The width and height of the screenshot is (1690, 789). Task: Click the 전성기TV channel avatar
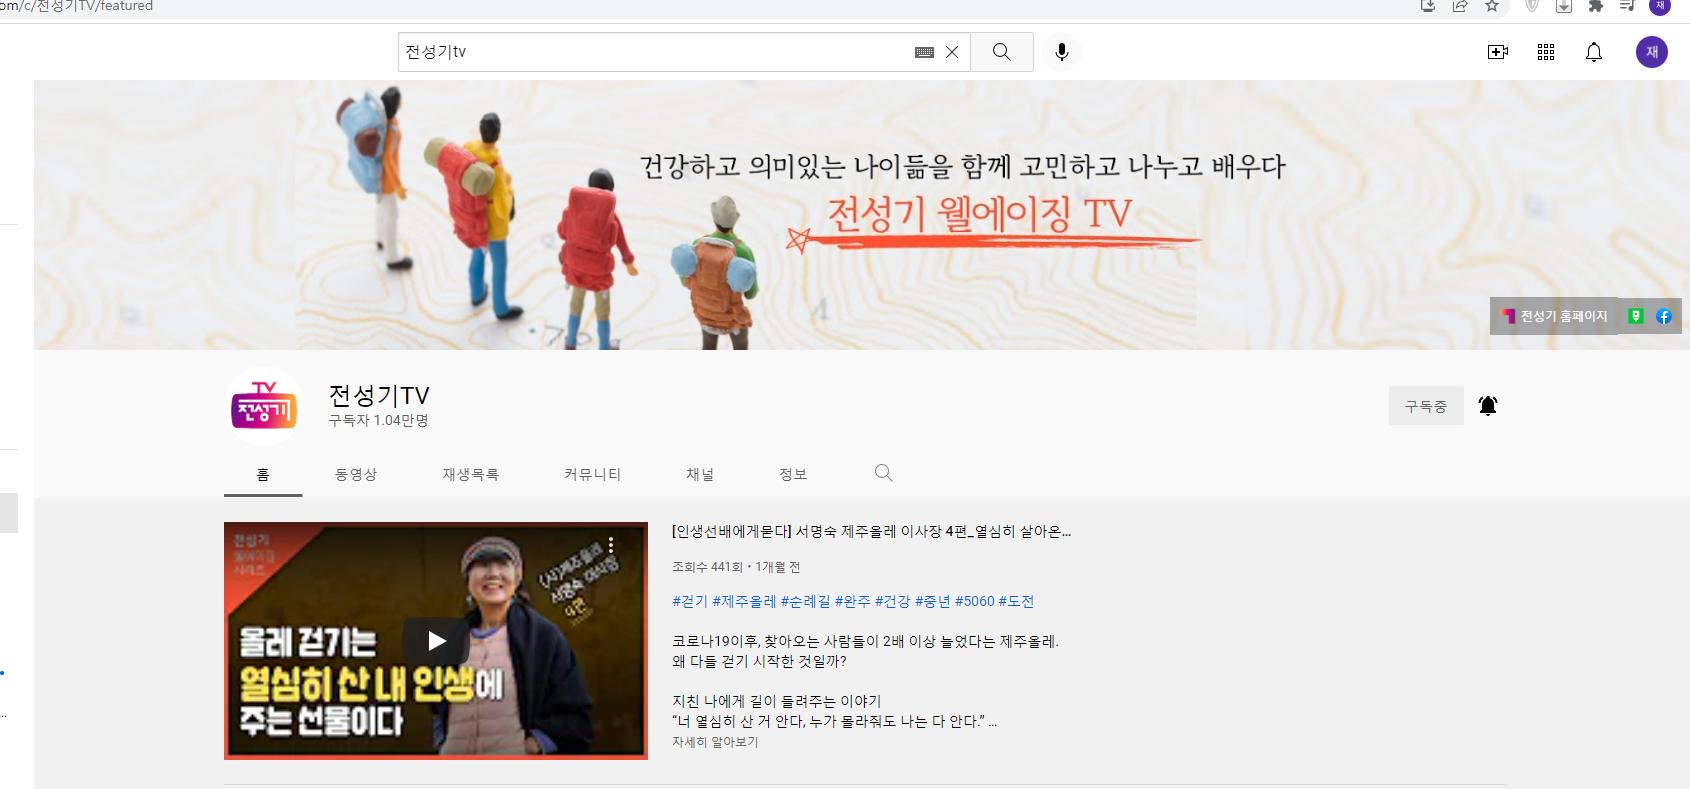click(264, 406)
